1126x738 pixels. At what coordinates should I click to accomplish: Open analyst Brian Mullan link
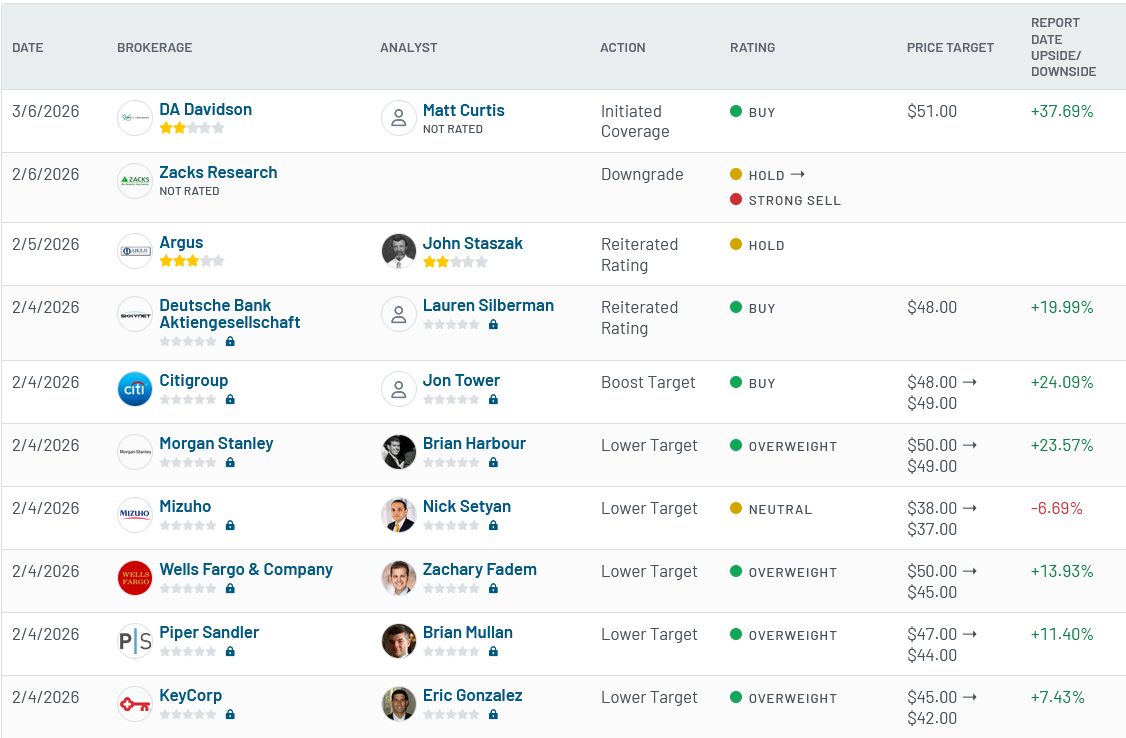467,632
